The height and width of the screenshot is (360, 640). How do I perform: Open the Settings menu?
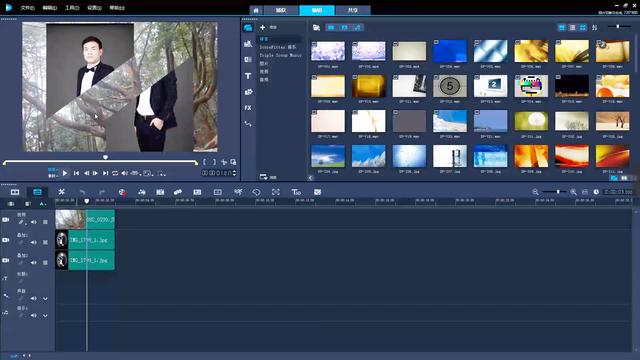(x=94, y=8)
